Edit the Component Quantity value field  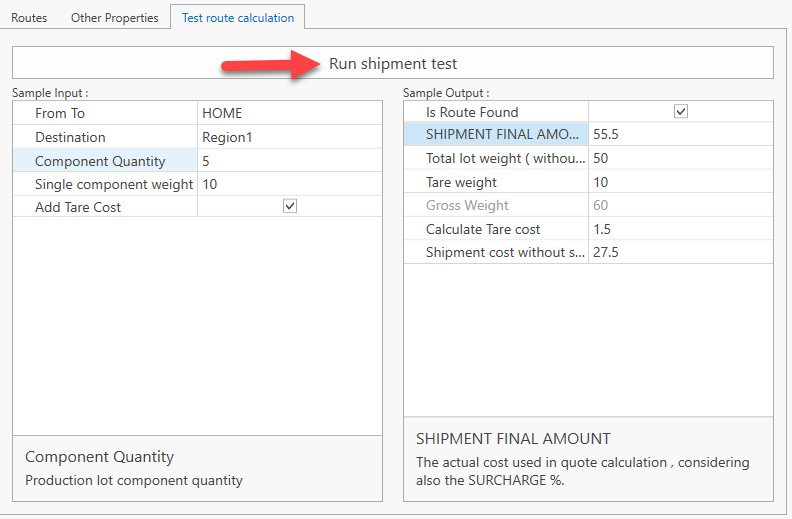[x=289, y=161]
